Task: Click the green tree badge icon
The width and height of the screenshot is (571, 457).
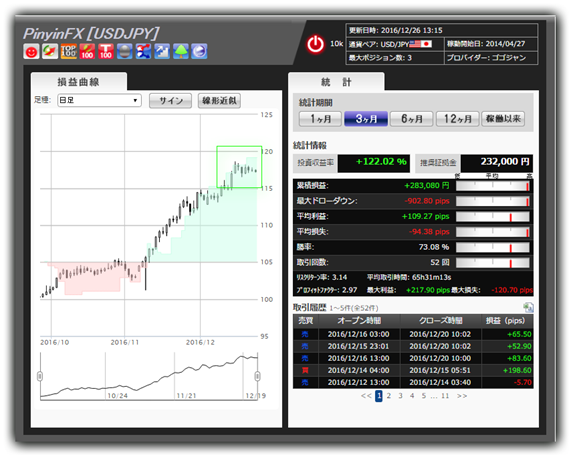Action: [x=181, y=51]
